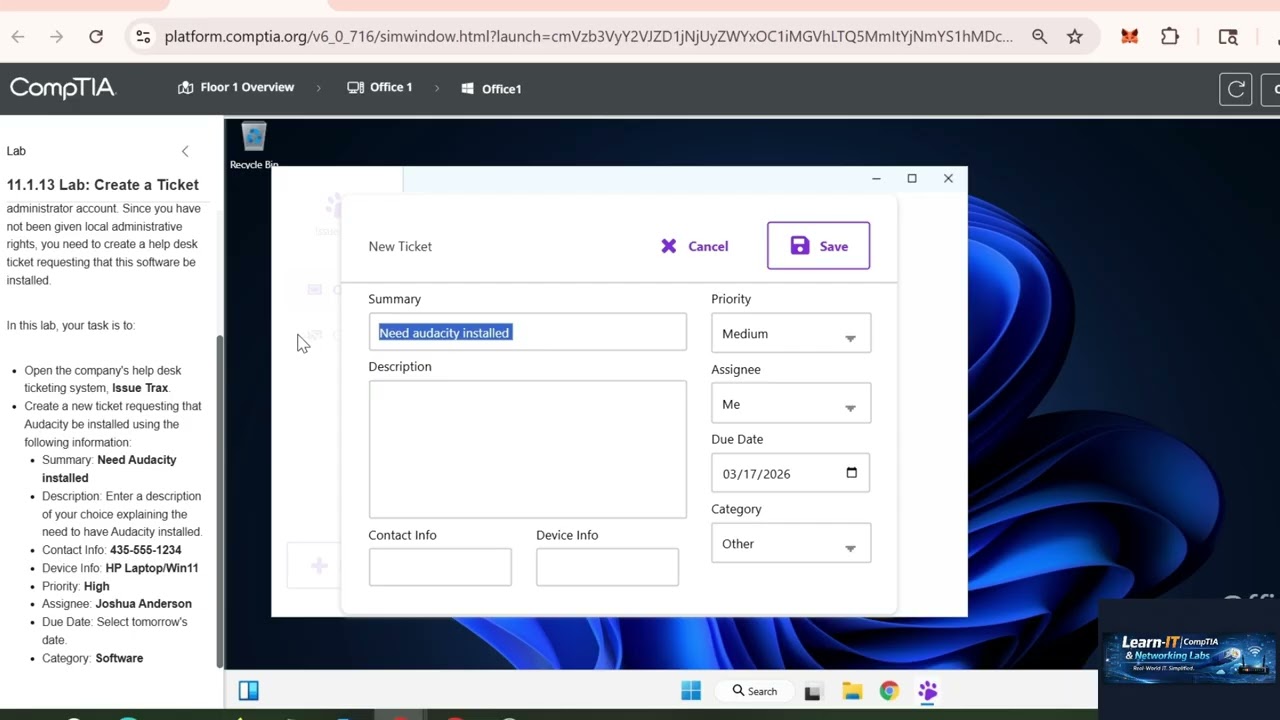Click the zoom magnifier icon in address bar
1280x720 pixels.
point(1039,37)
